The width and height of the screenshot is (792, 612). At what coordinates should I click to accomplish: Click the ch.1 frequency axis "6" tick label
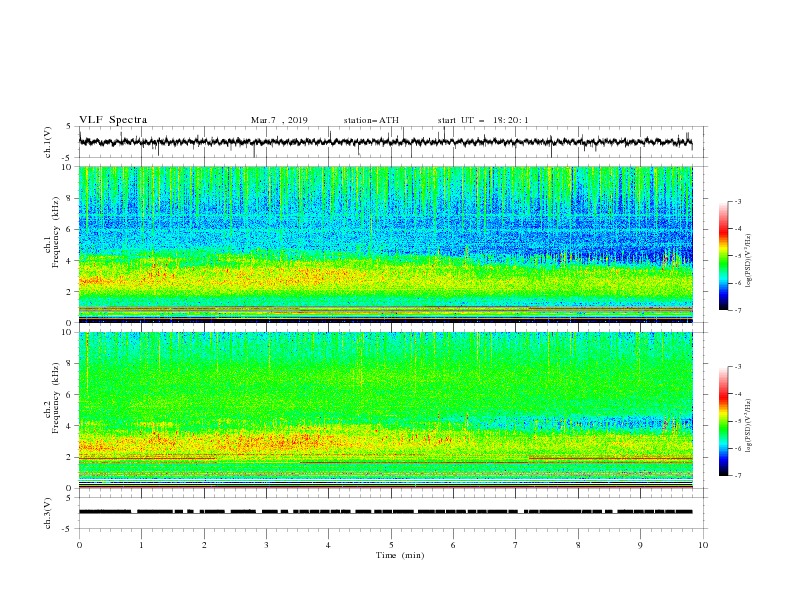tap(71, 229)
